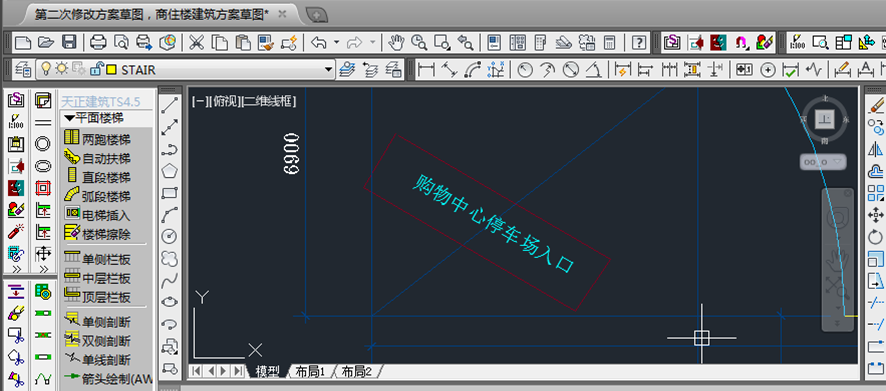This screenshot has height=391, width=886.
Task: Click the Paste clipboard icon
Action: click(243, 42)
